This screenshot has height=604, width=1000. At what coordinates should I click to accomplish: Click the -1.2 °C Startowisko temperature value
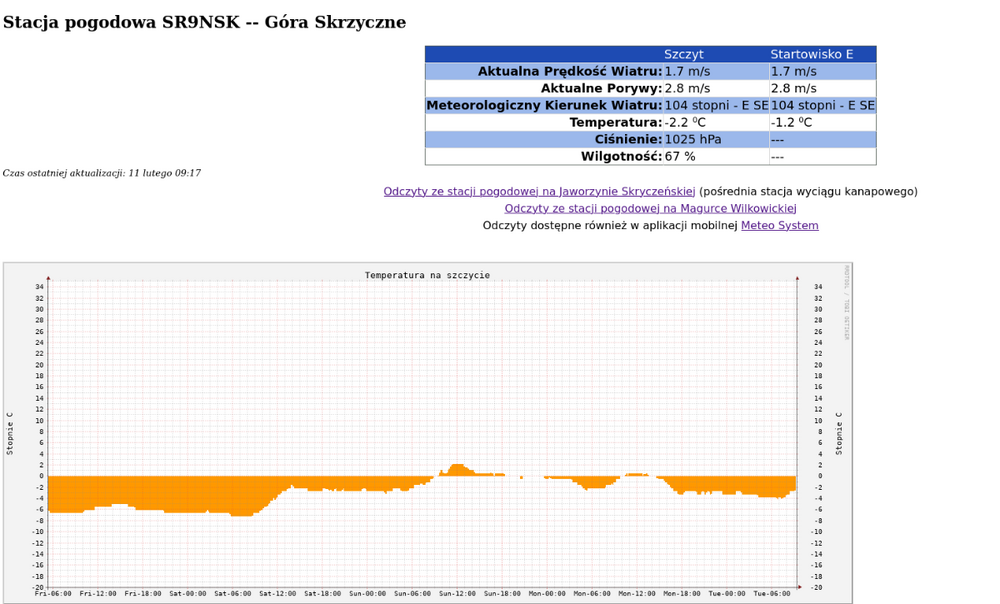point(791,123)
